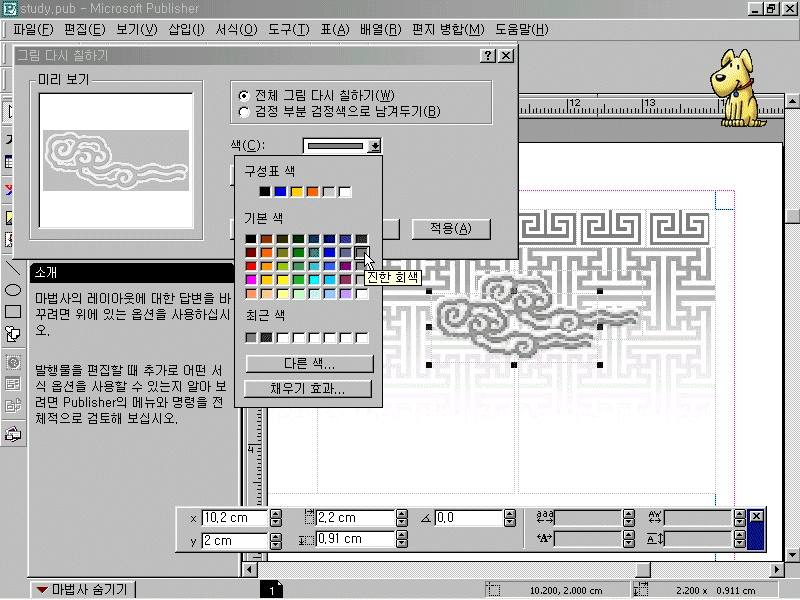Click the y position input field

point(235,540)
